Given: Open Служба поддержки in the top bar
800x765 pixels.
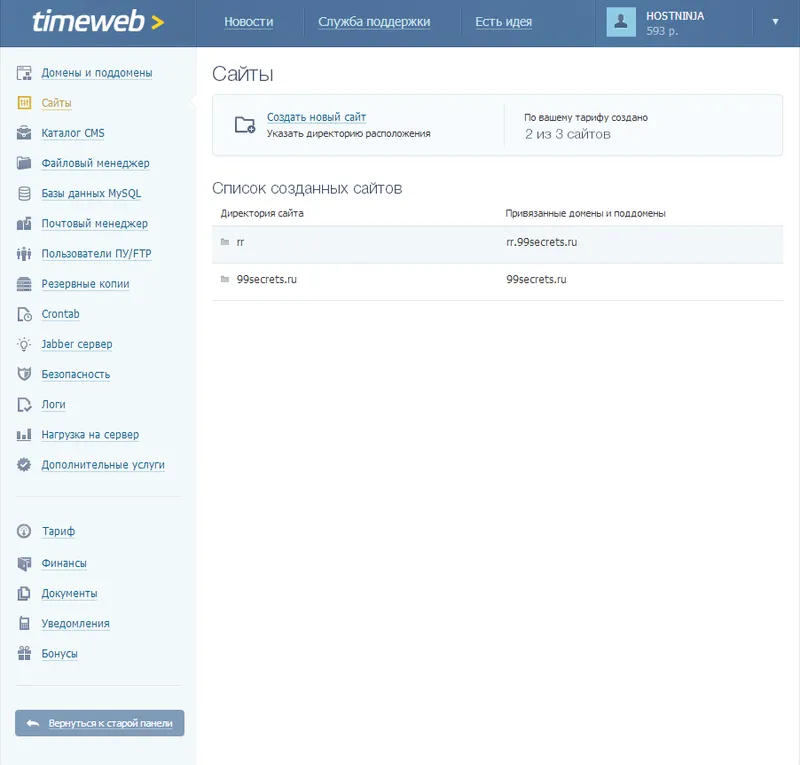Looking at the screenshot, I should coord(374,22).
